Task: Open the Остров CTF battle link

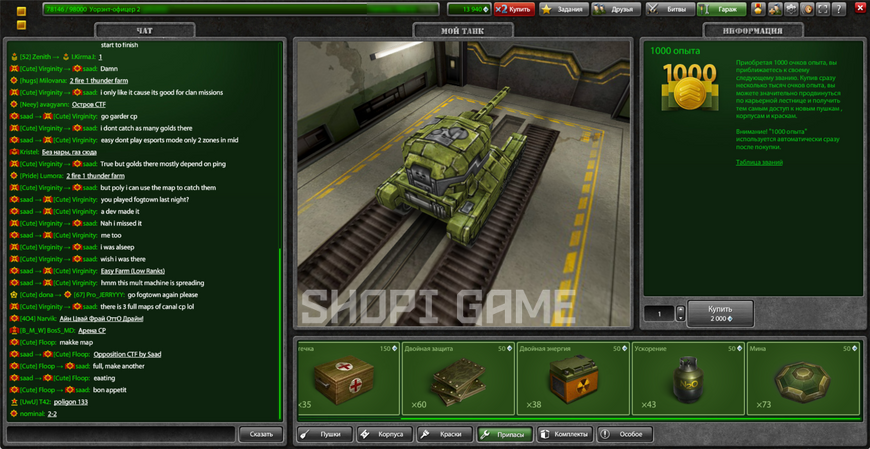Action: [x=89, y=104]
